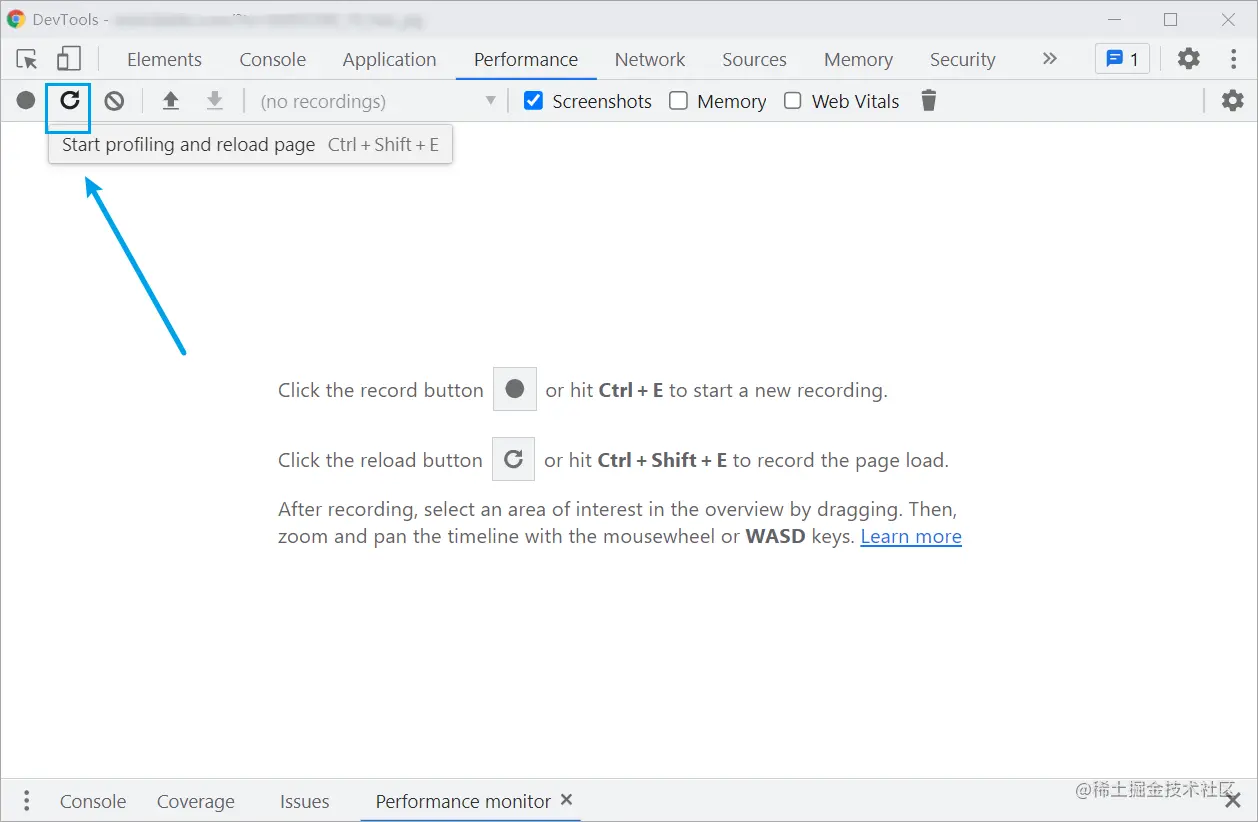Minimize the DevTools window
The image size is (1258, 822).
[x=1114, y=19]
